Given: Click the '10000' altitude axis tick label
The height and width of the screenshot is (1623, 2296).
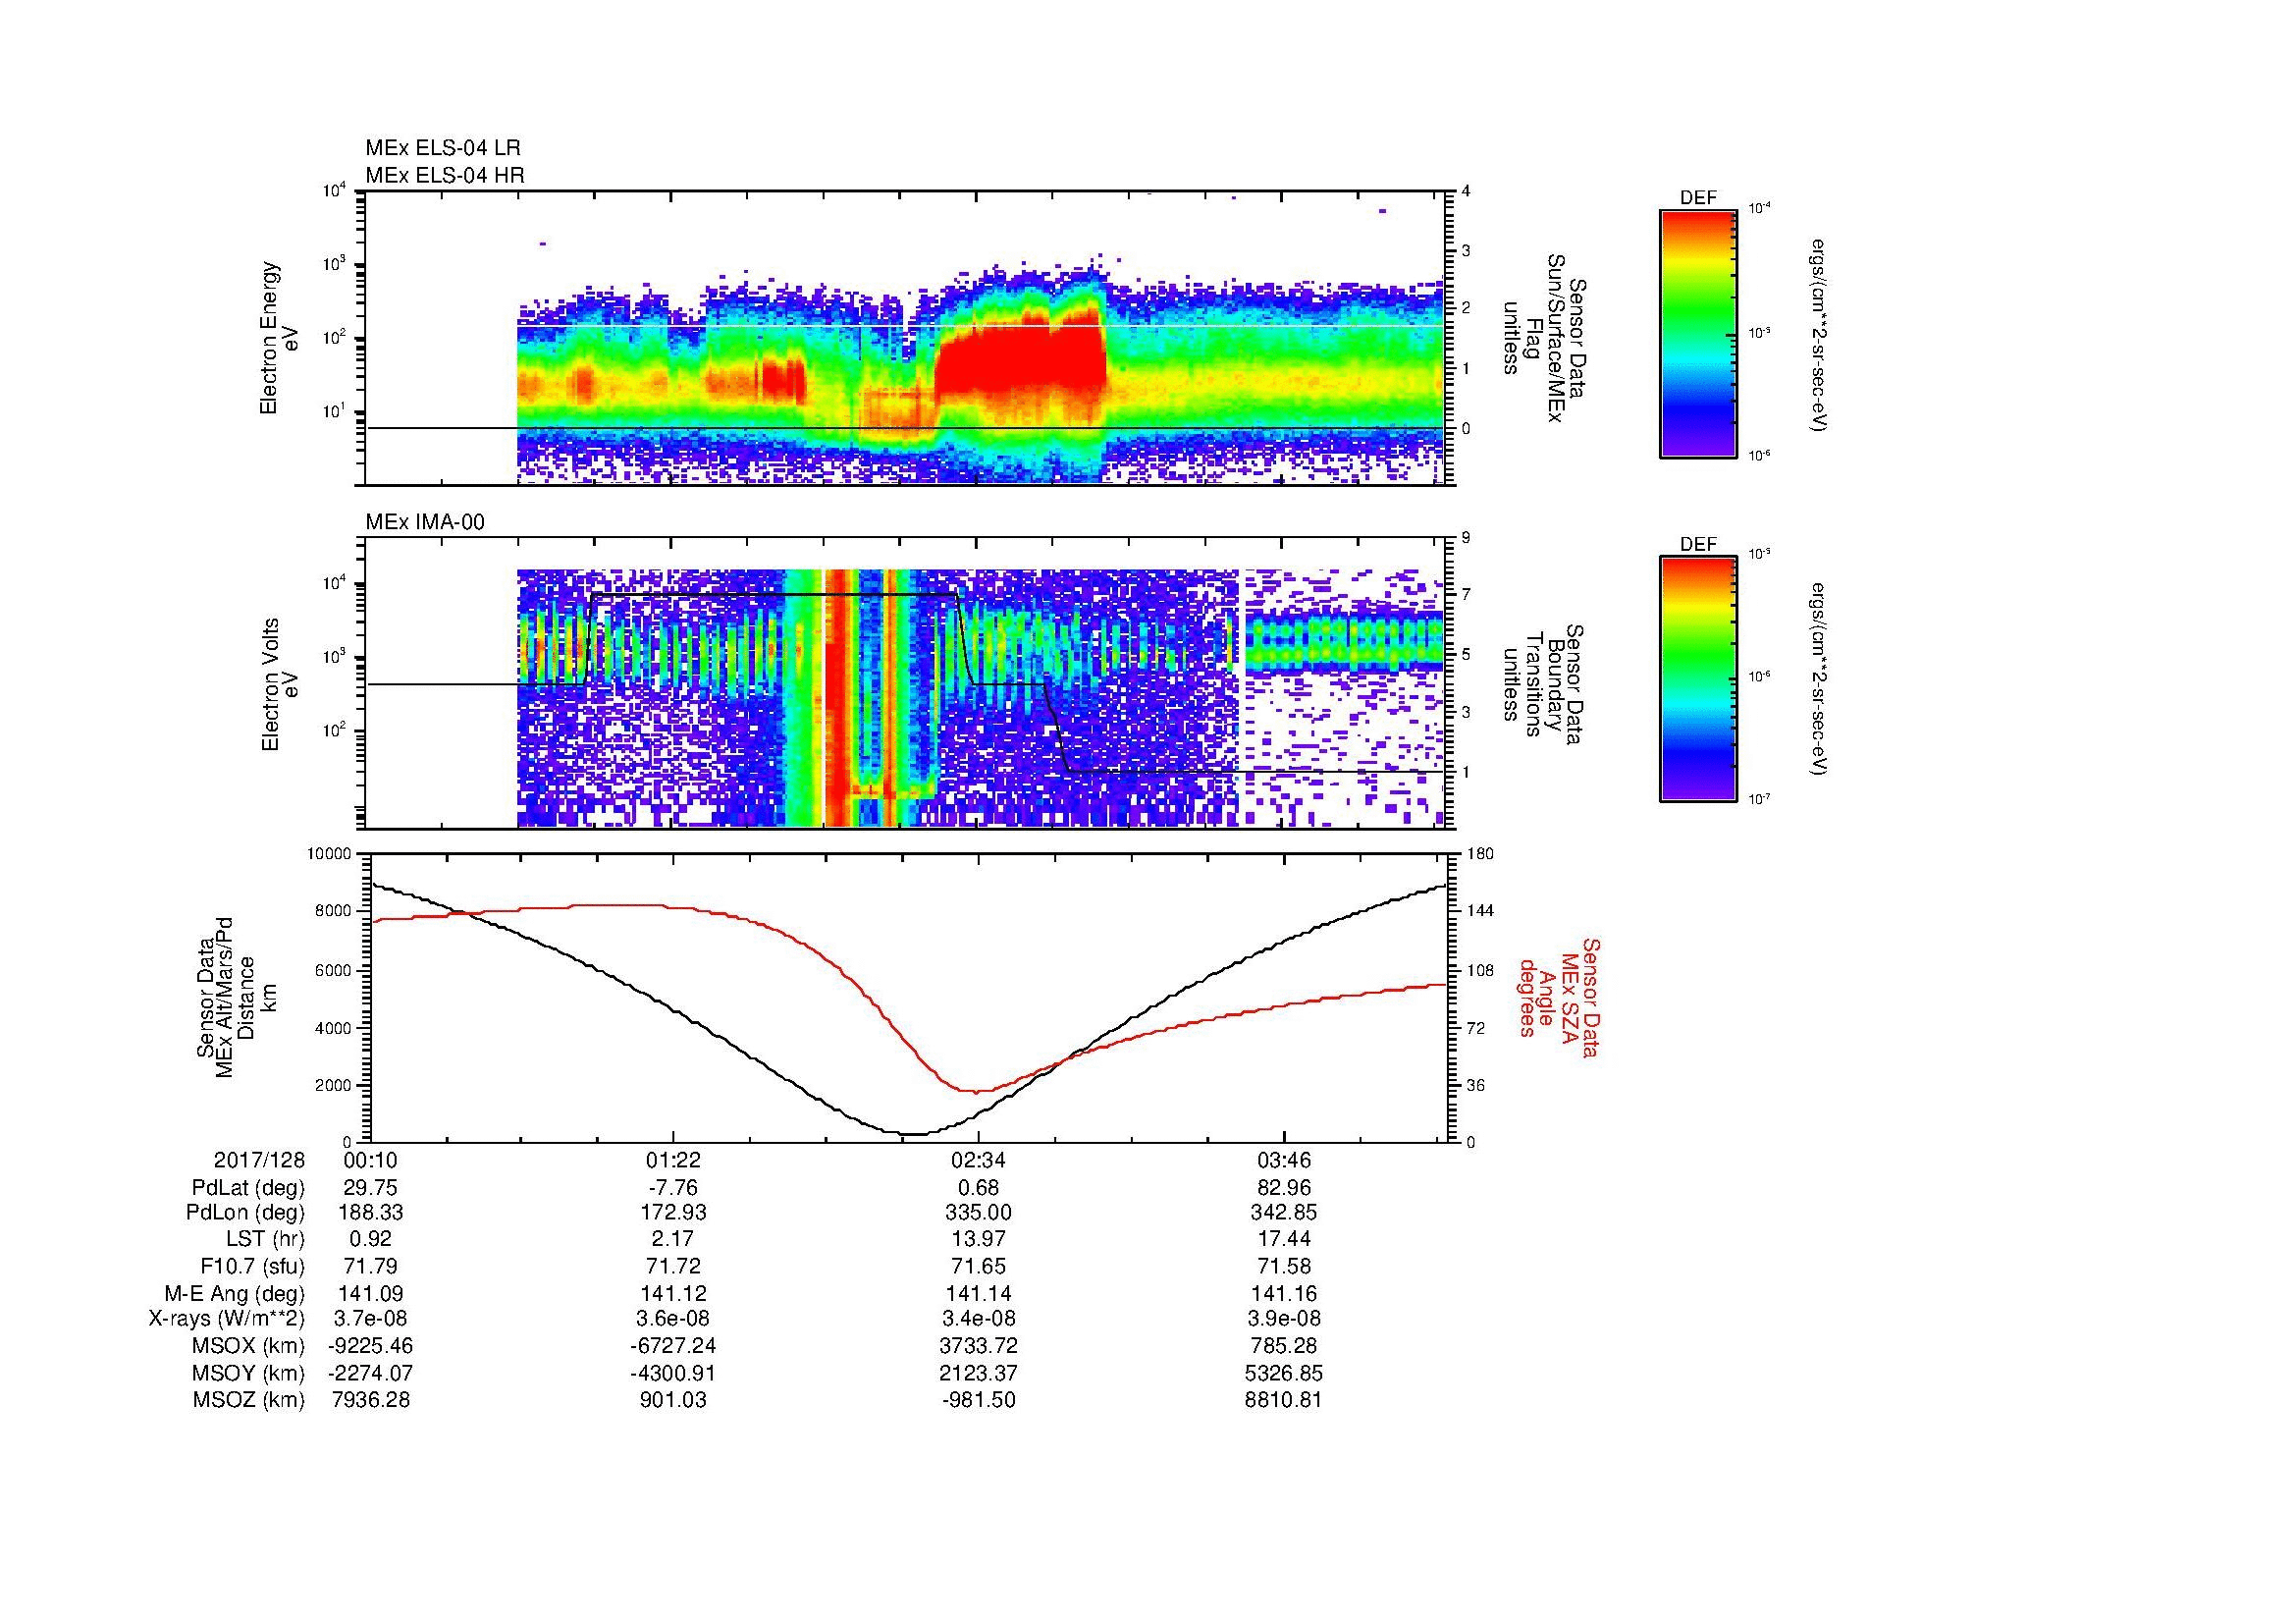Looking at the screenshot, I should click(x=330, y=854).
